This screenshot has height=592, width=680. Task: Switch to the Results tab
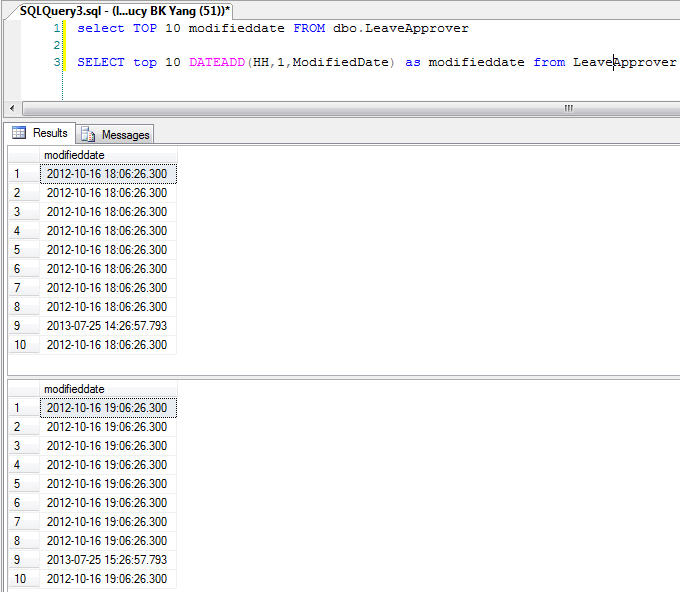pos(40,133)
